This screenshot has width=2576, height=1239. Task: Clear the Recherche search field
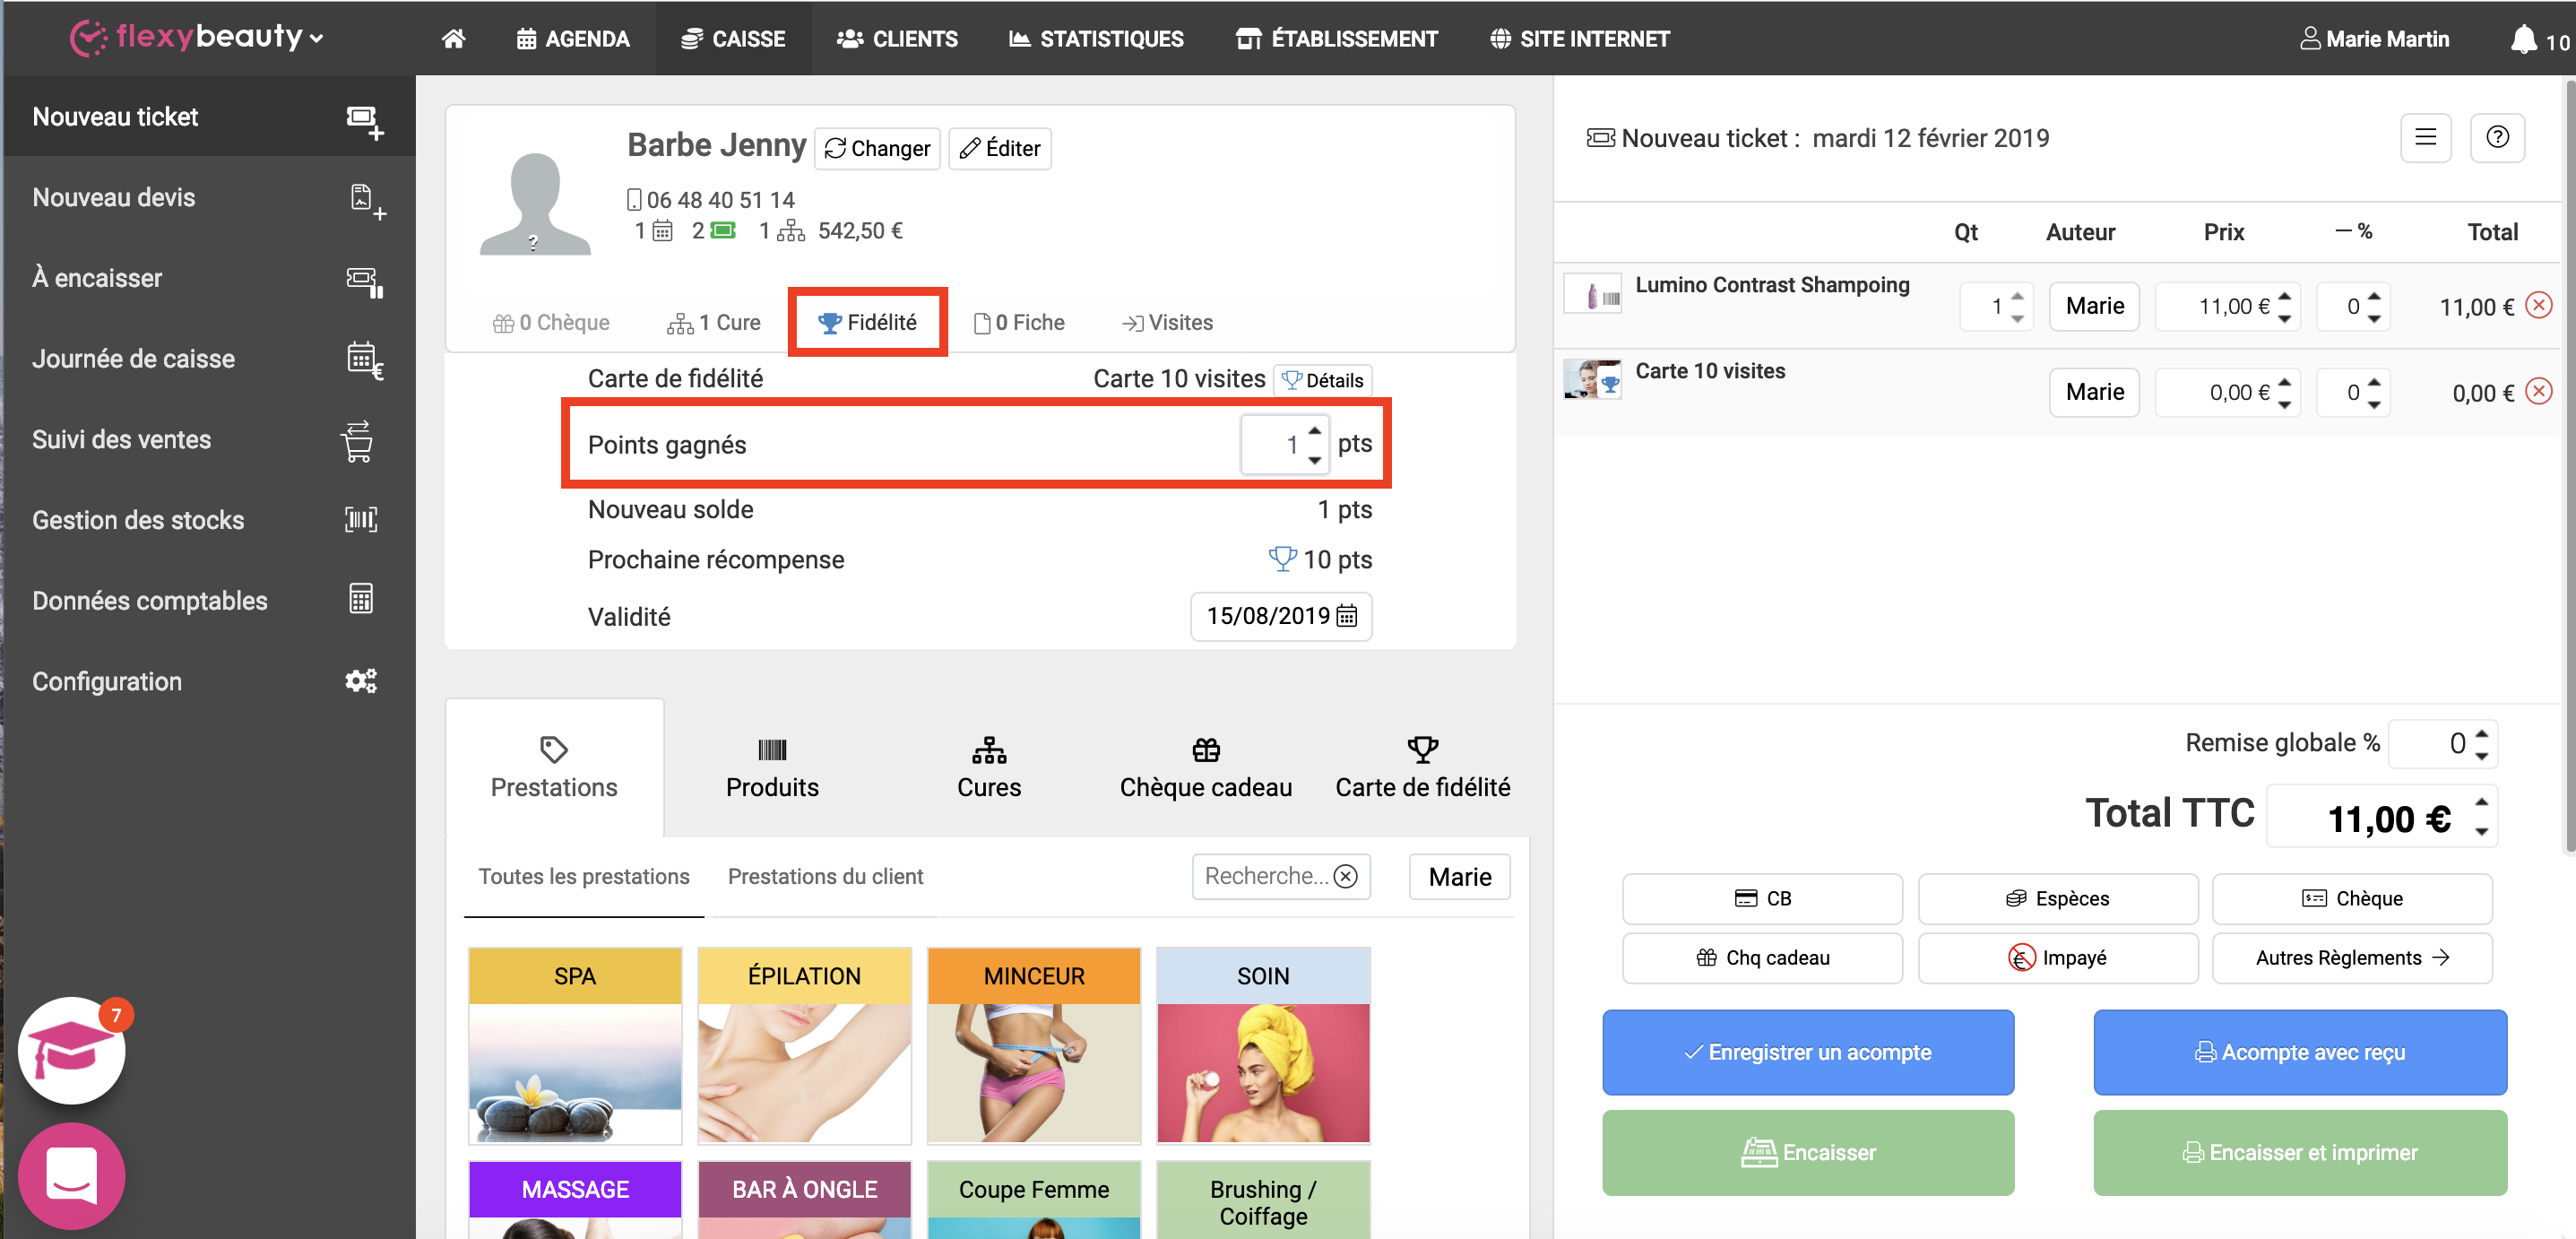tap(1346, 876)
